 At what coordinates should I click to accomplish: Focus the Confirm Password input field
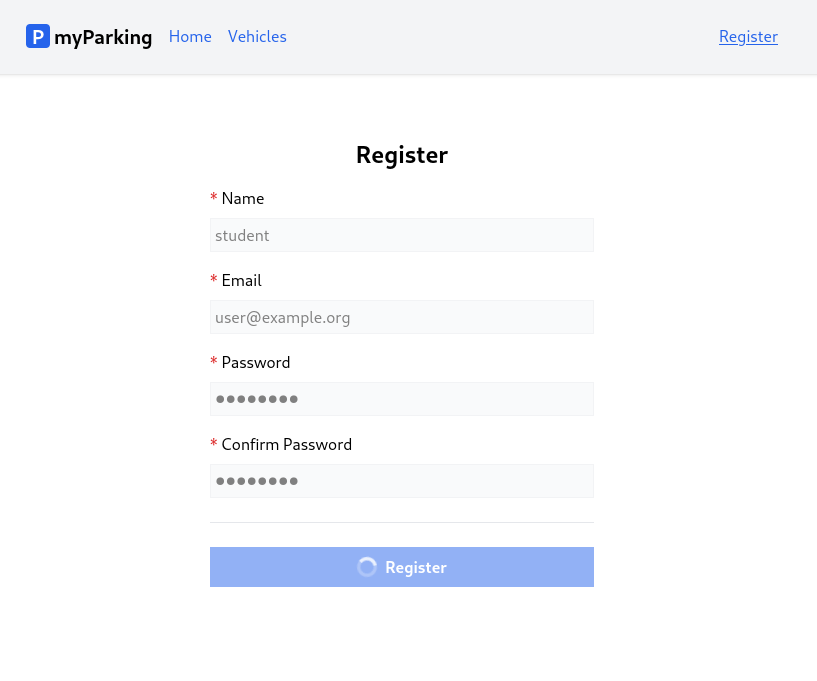click(x=402, y=481)
